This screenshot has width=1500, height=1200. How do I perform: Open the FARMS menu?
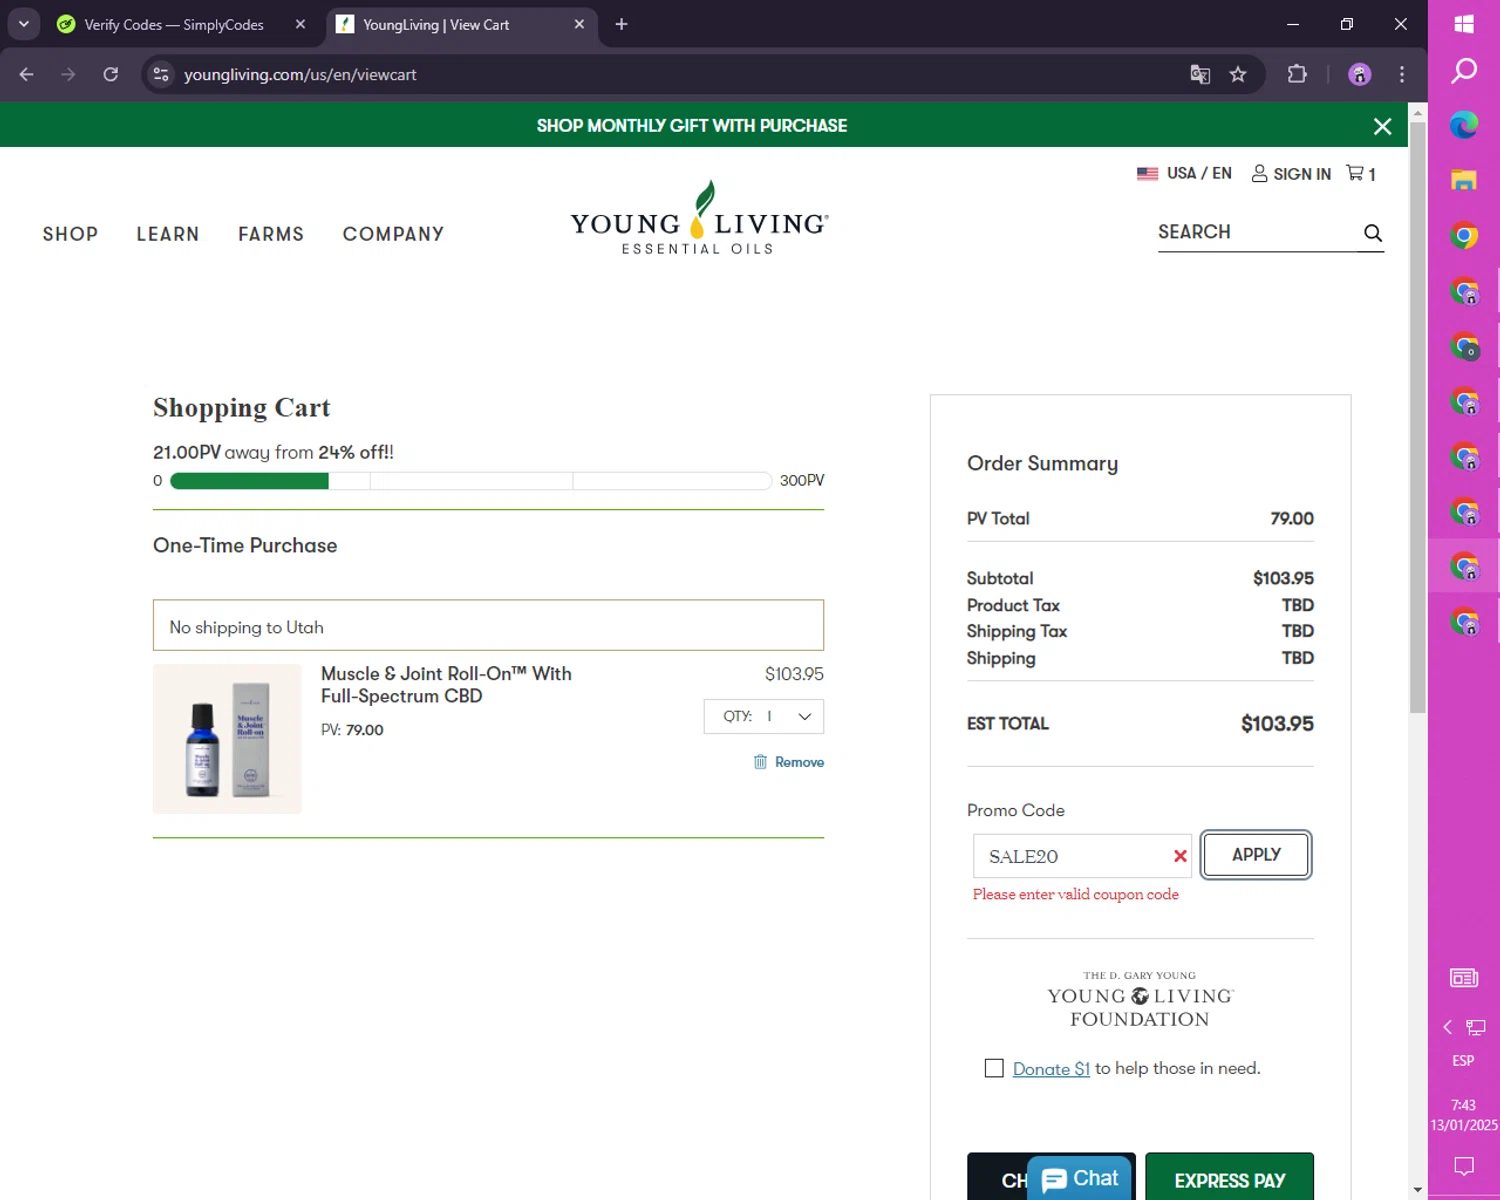pos(271,234)
